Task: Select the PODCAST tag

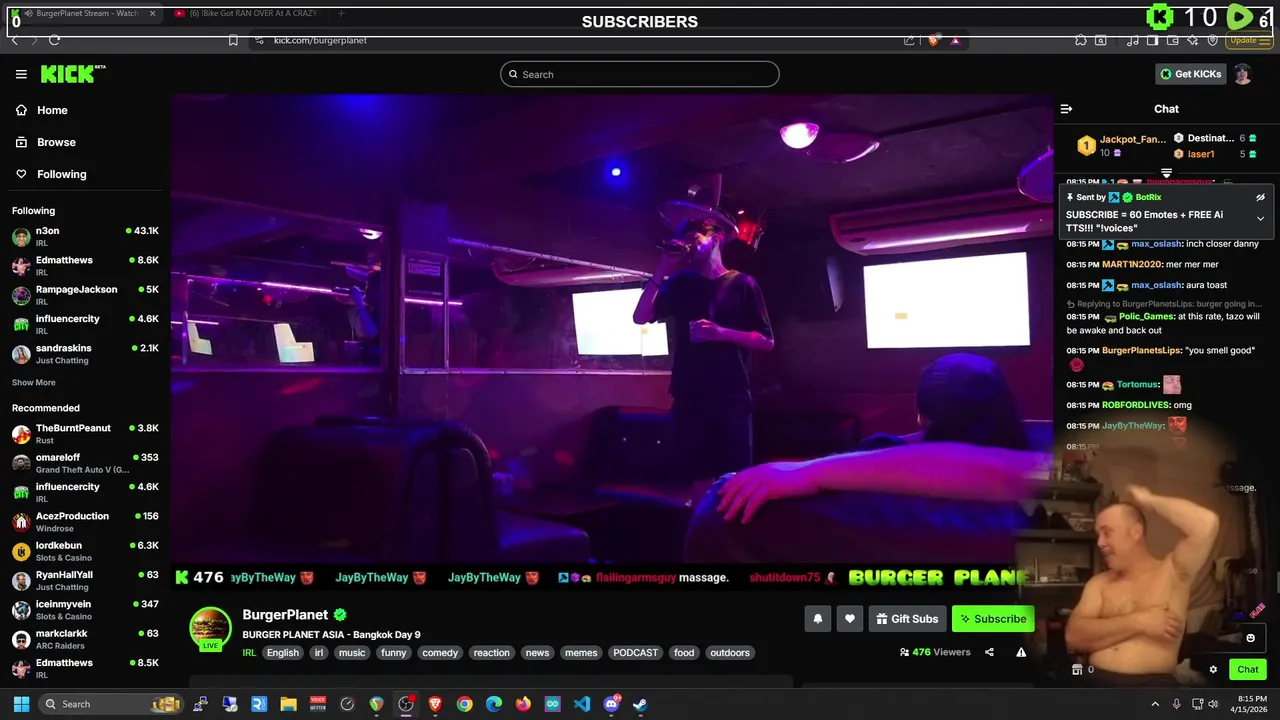Action: pos(636,653)
